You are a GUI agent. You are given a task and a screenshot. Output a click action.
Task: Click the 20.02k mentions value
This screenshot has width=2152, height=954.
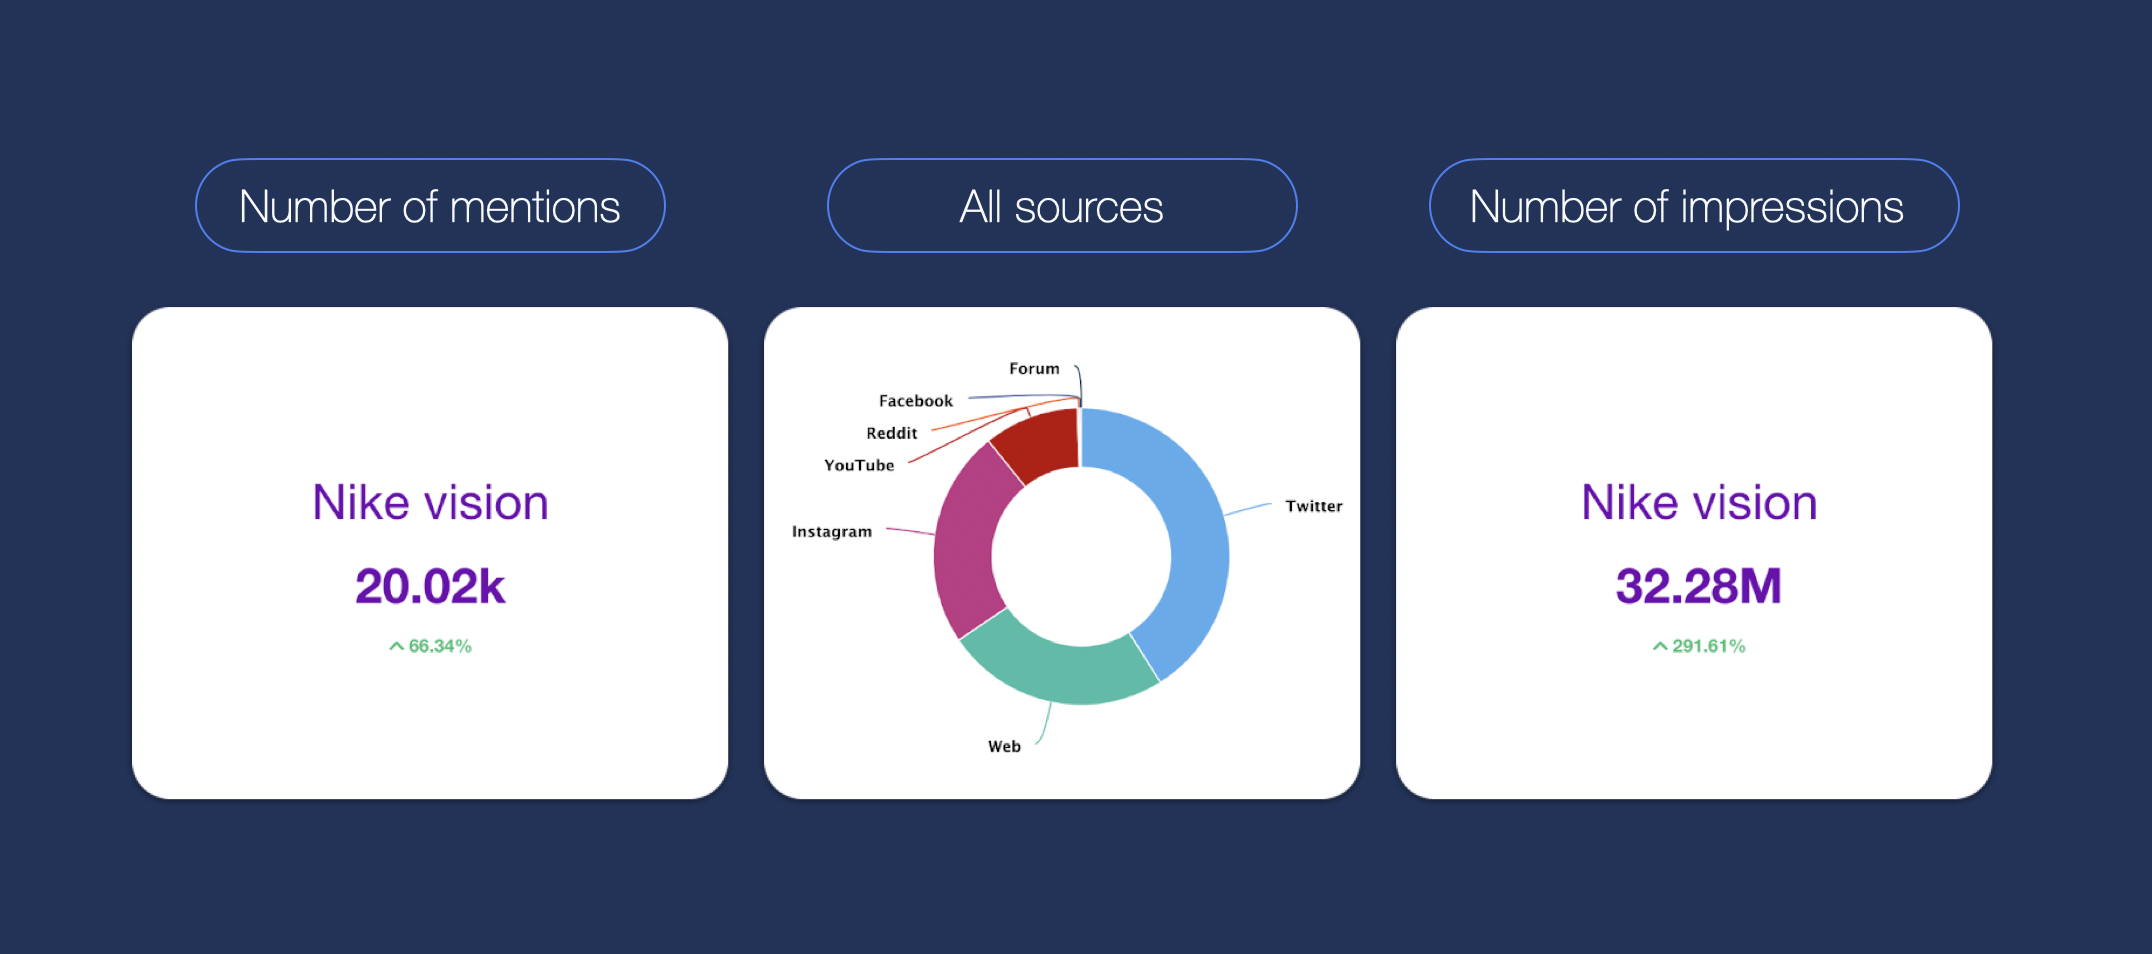430,586
